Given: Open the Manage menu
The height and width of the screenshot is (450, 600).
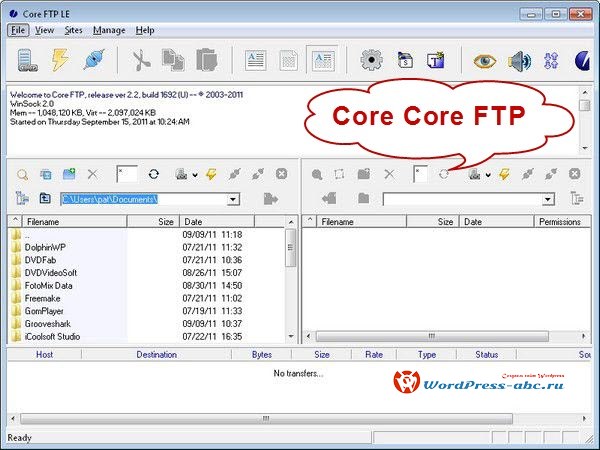Looking at the screenshot, I should [109, 30].
